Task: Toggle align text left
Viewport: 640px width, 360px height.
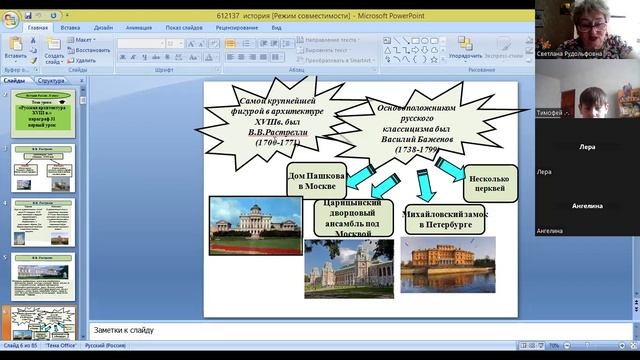Action: [231, 57]
